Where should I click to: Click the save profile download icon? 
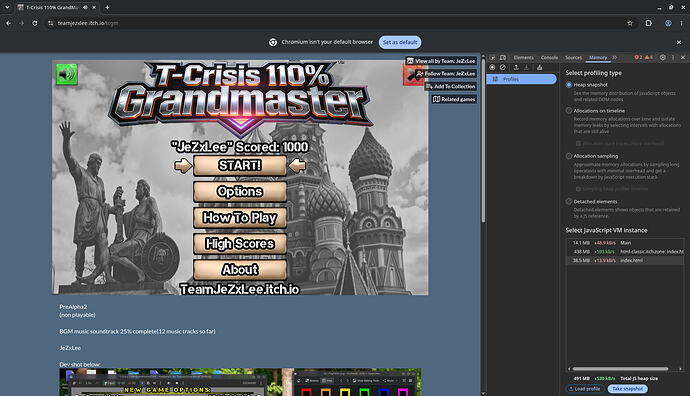(x=526, y=67)
